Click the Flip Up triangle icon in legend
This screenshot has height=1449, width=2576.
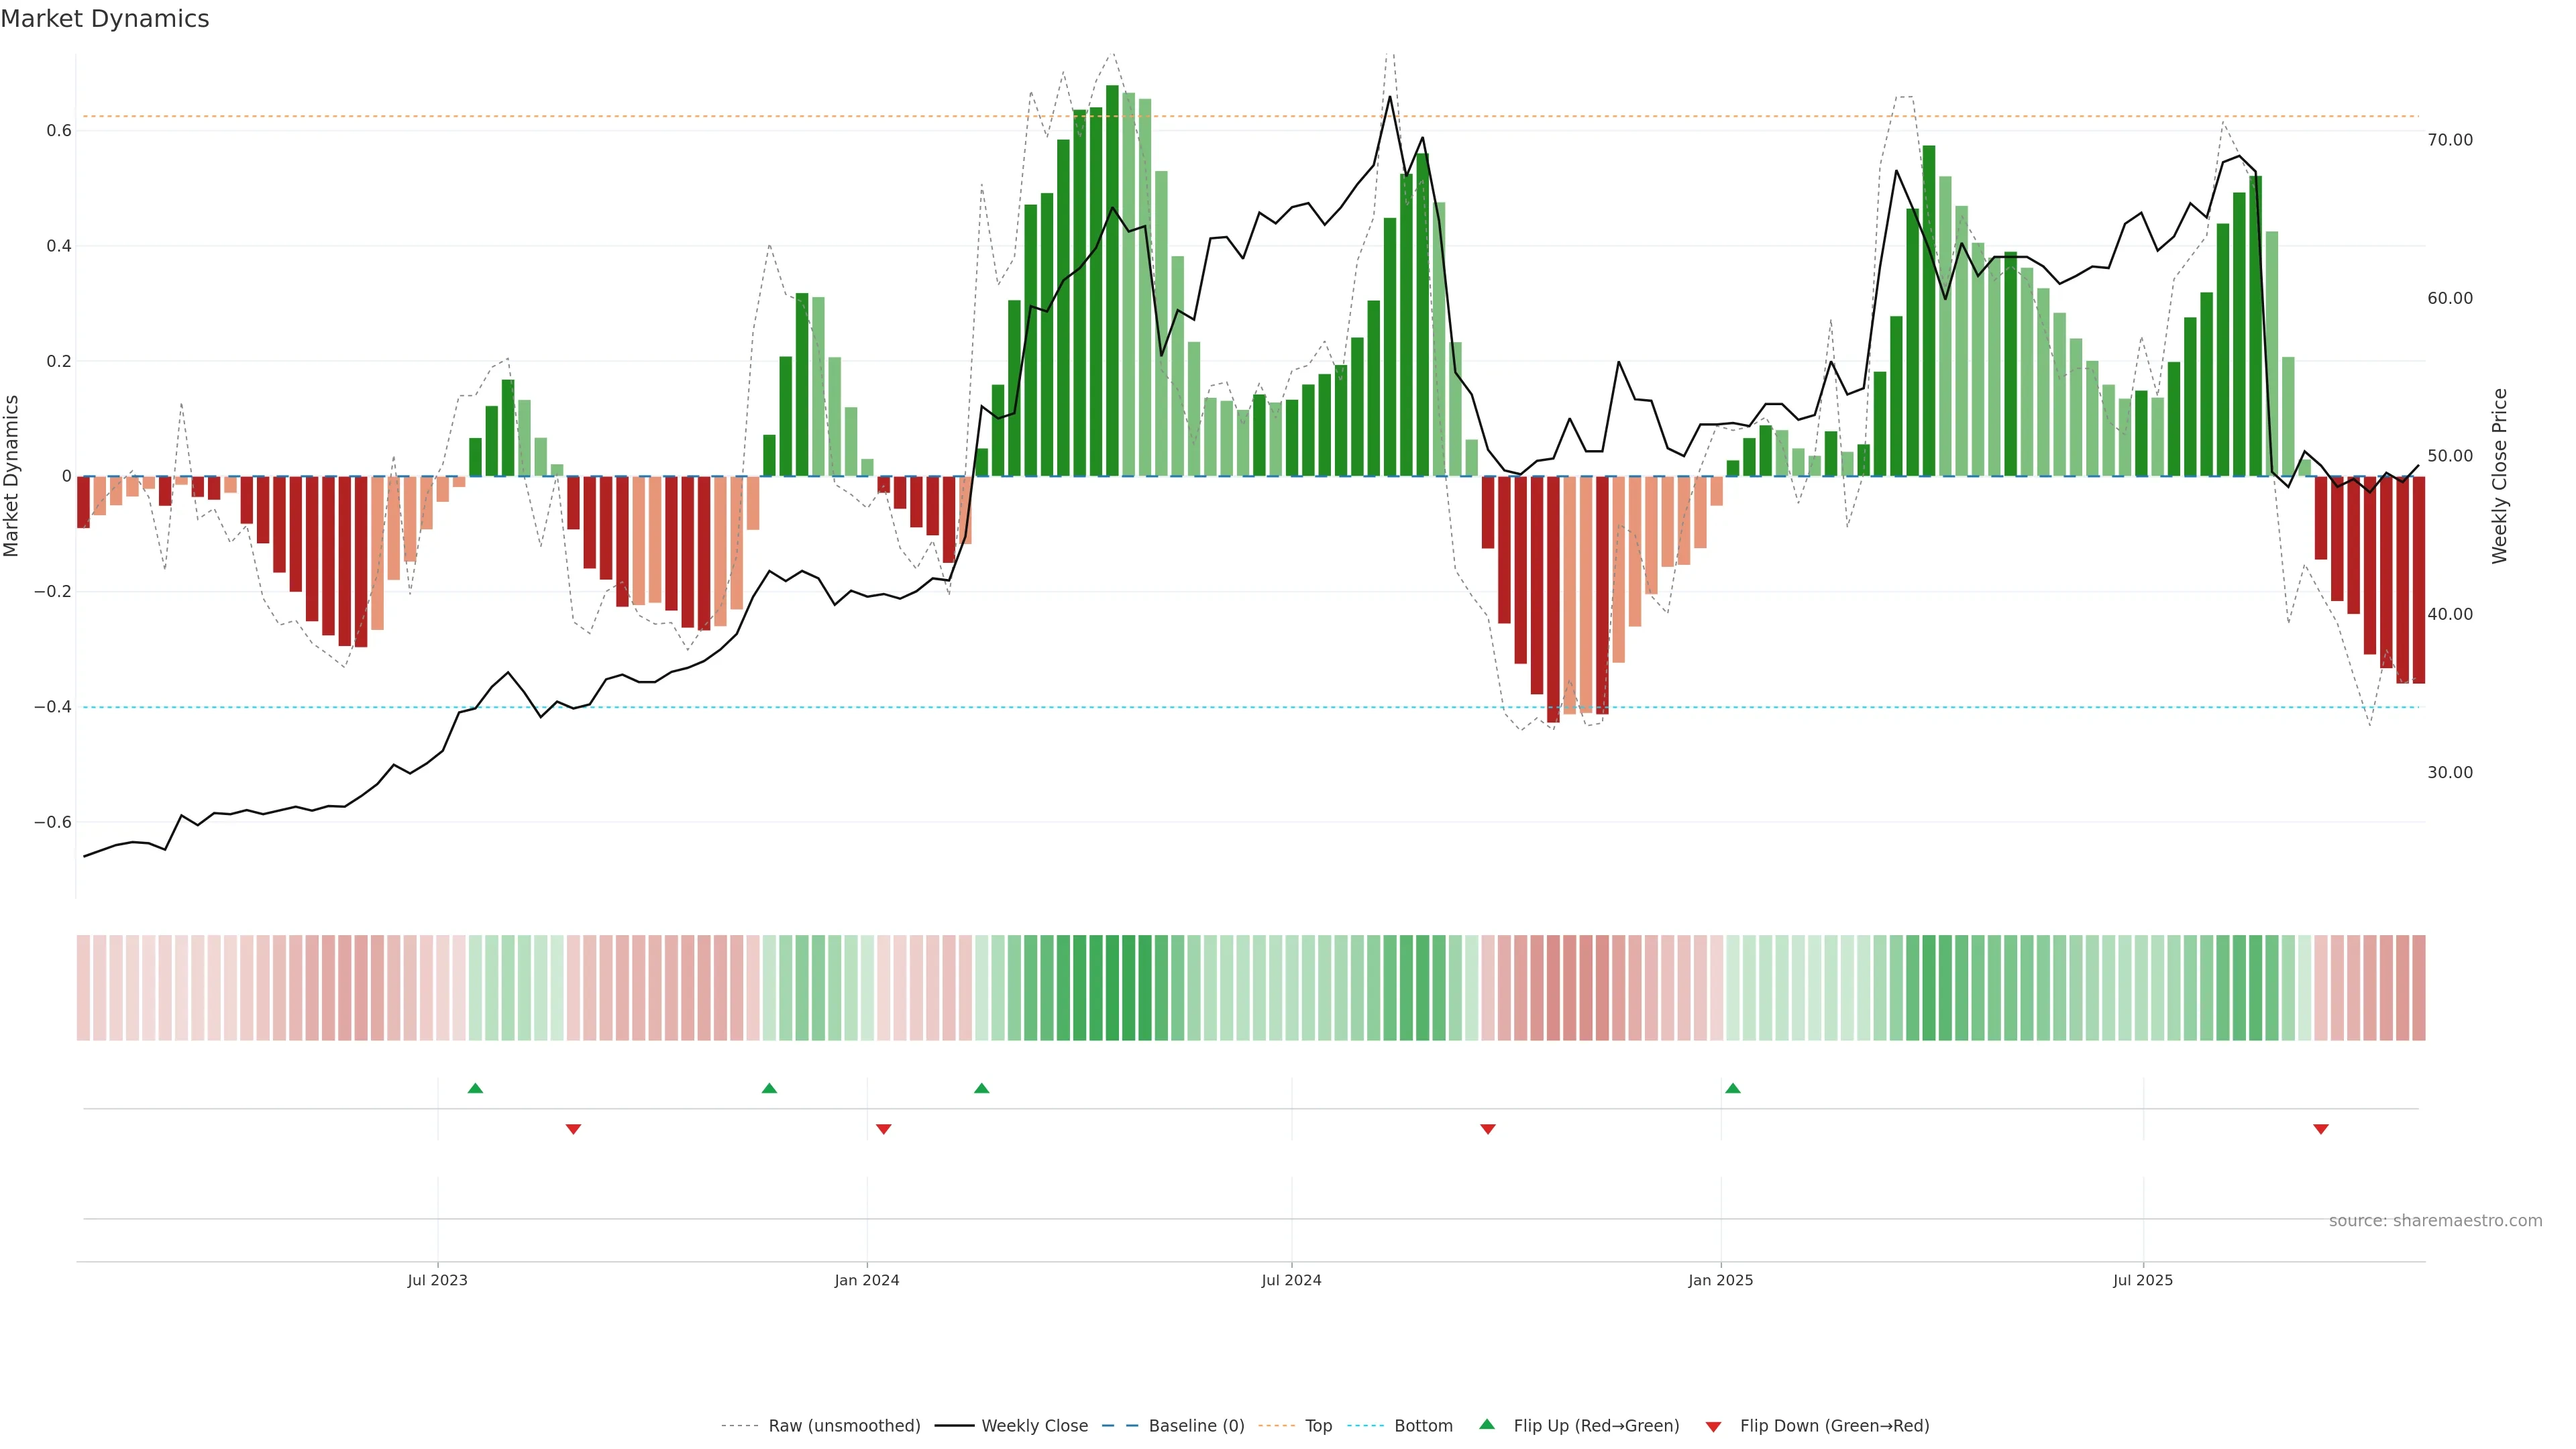pyautogui.click(x=1486, y=1424)
